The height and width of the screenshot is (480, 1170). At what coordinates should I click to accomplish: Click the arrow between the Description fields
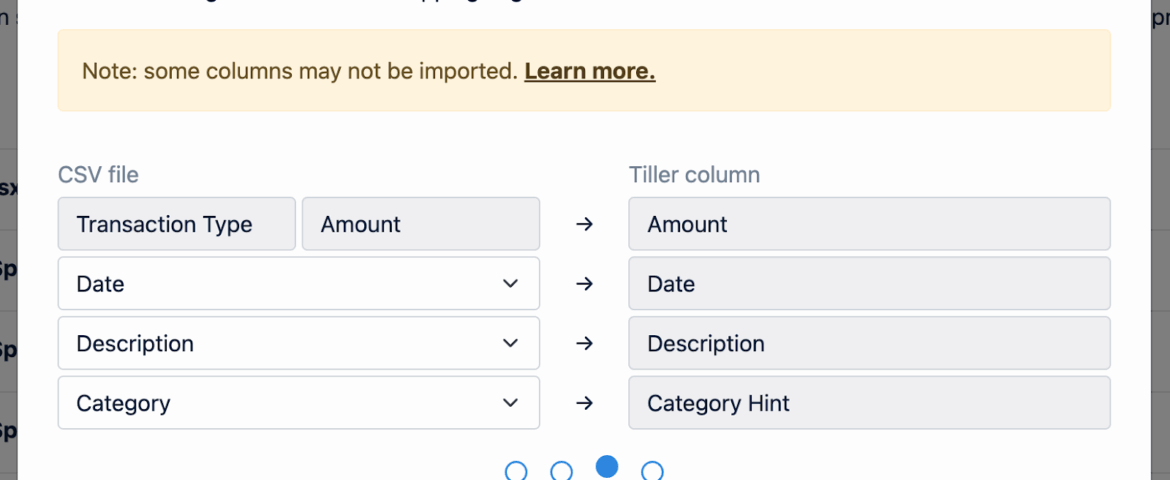pyautogui.click(x=585, y=344)
